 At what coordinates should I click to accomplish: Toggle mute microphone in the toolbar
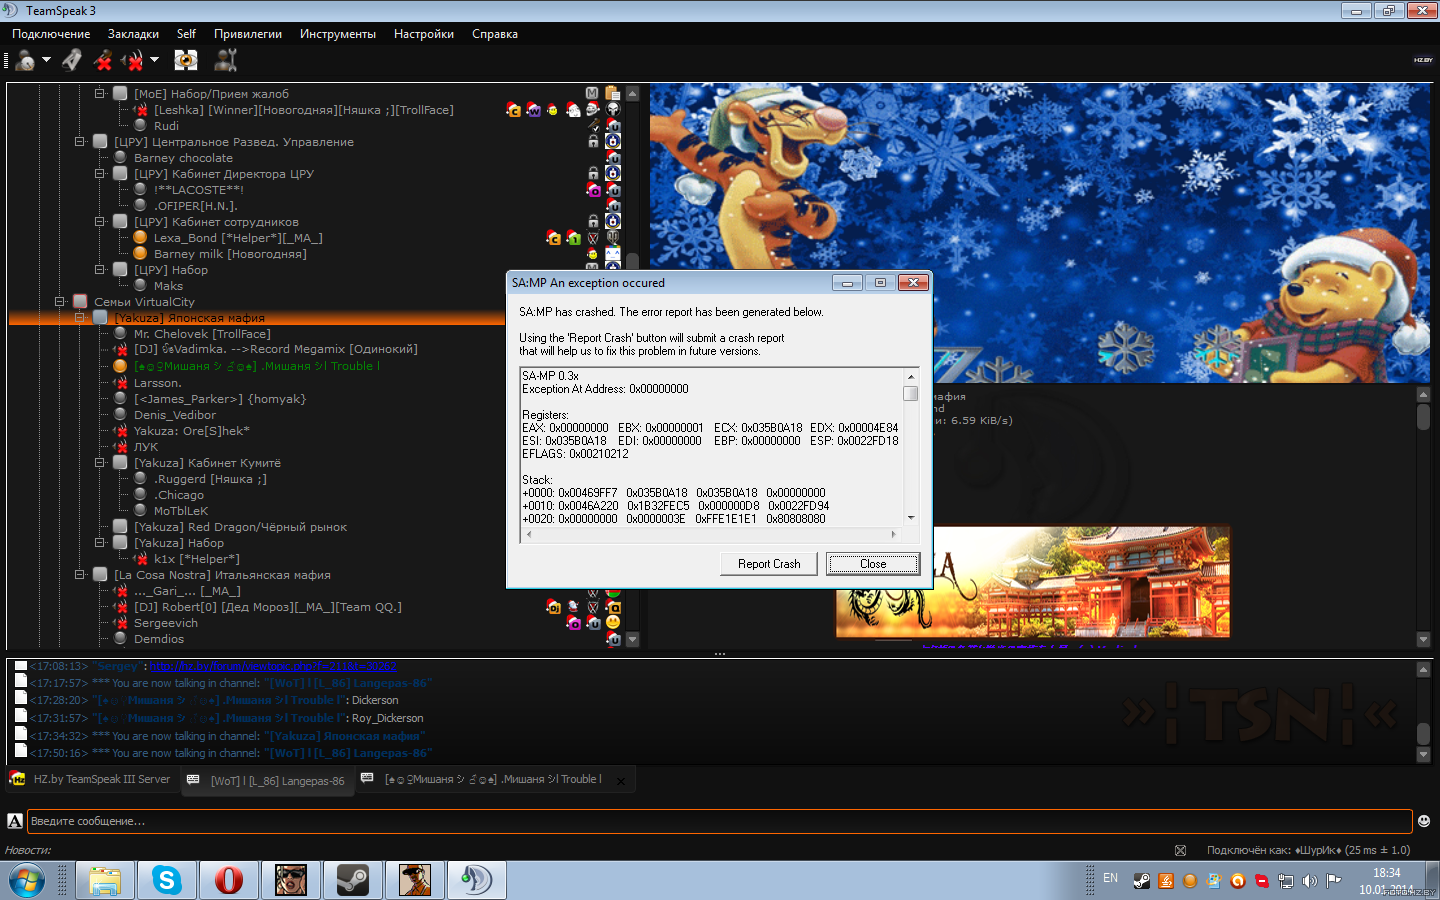[x=102, y=61]
